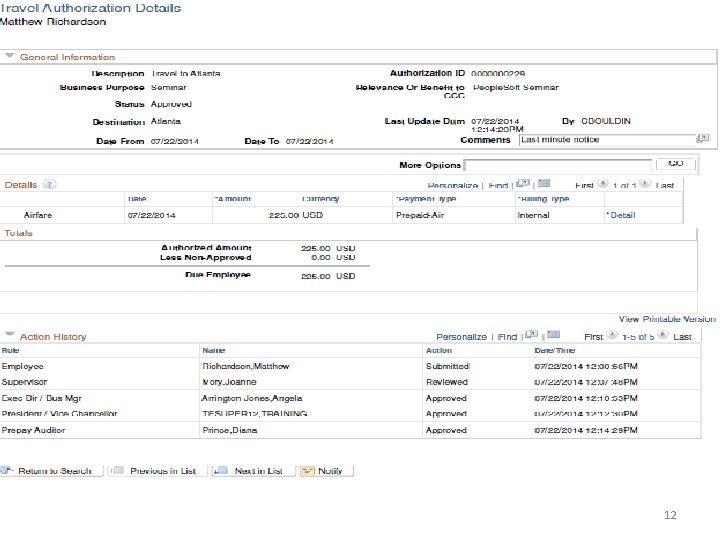Show previous row arrow in Details grid
This screenshot has width=720, height=540.
click(602, 184)
